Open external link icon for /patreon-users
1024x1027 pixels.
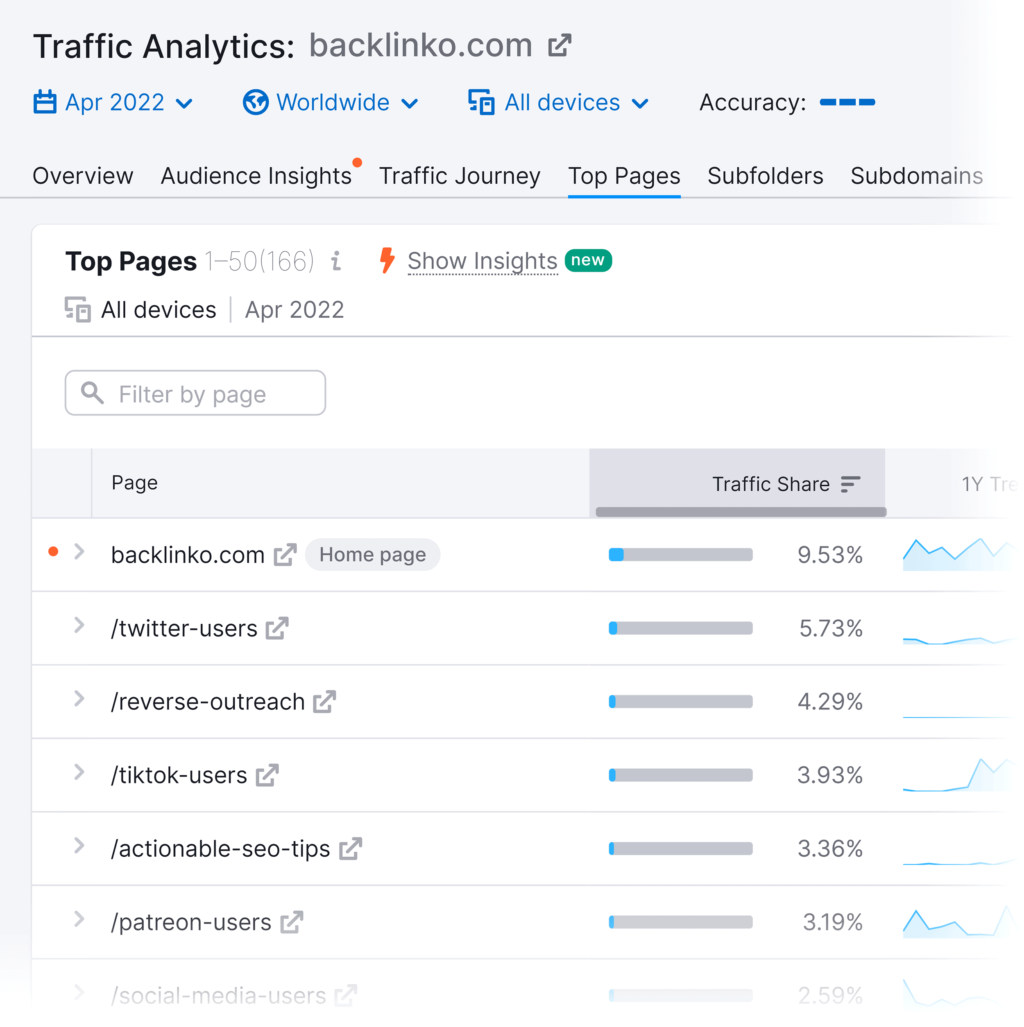[291, 922]
